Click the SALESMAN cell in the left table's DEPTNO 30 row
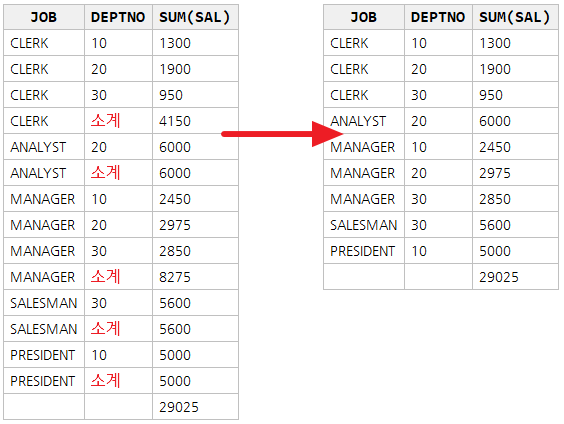The height and width of the screenshot is (424, 564). click(44, 303)
